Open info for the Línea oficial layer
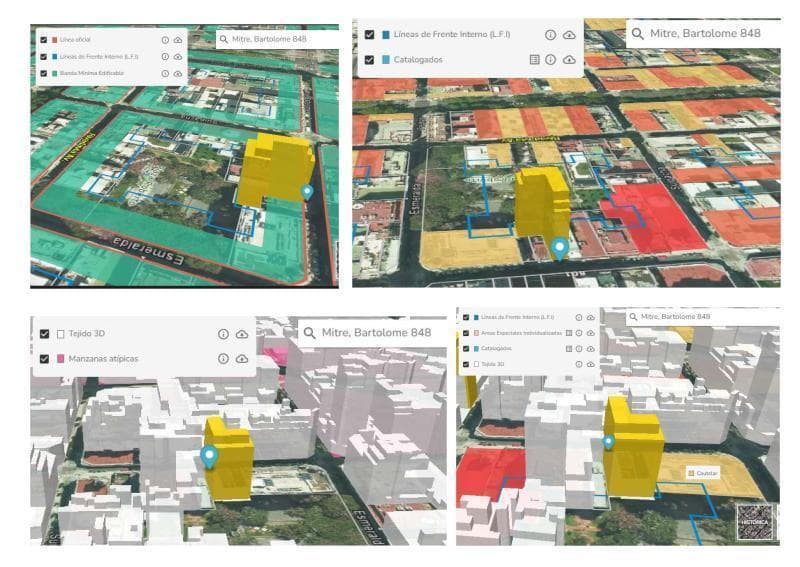The width and height of the screenshot is (800, 567). pyautogui.click(x=164, y=40)
